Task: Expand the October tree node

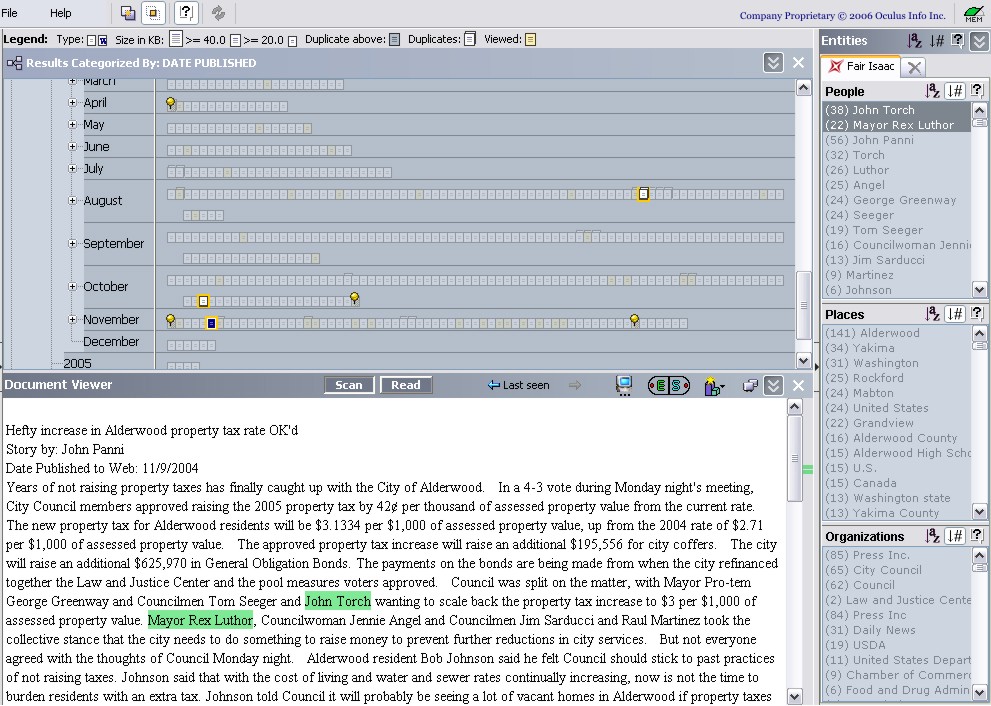Action: pyautogui.click(x=72, y=287)
